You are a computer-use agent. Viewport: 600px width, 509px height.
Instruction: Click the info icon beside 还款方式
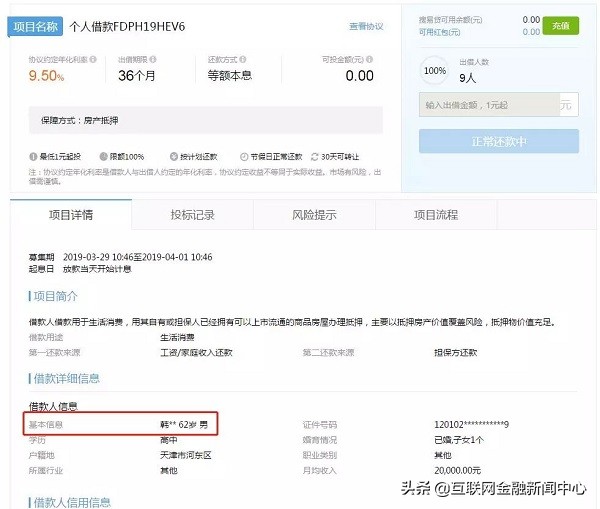pyautogui.click(x=243, y=59)
